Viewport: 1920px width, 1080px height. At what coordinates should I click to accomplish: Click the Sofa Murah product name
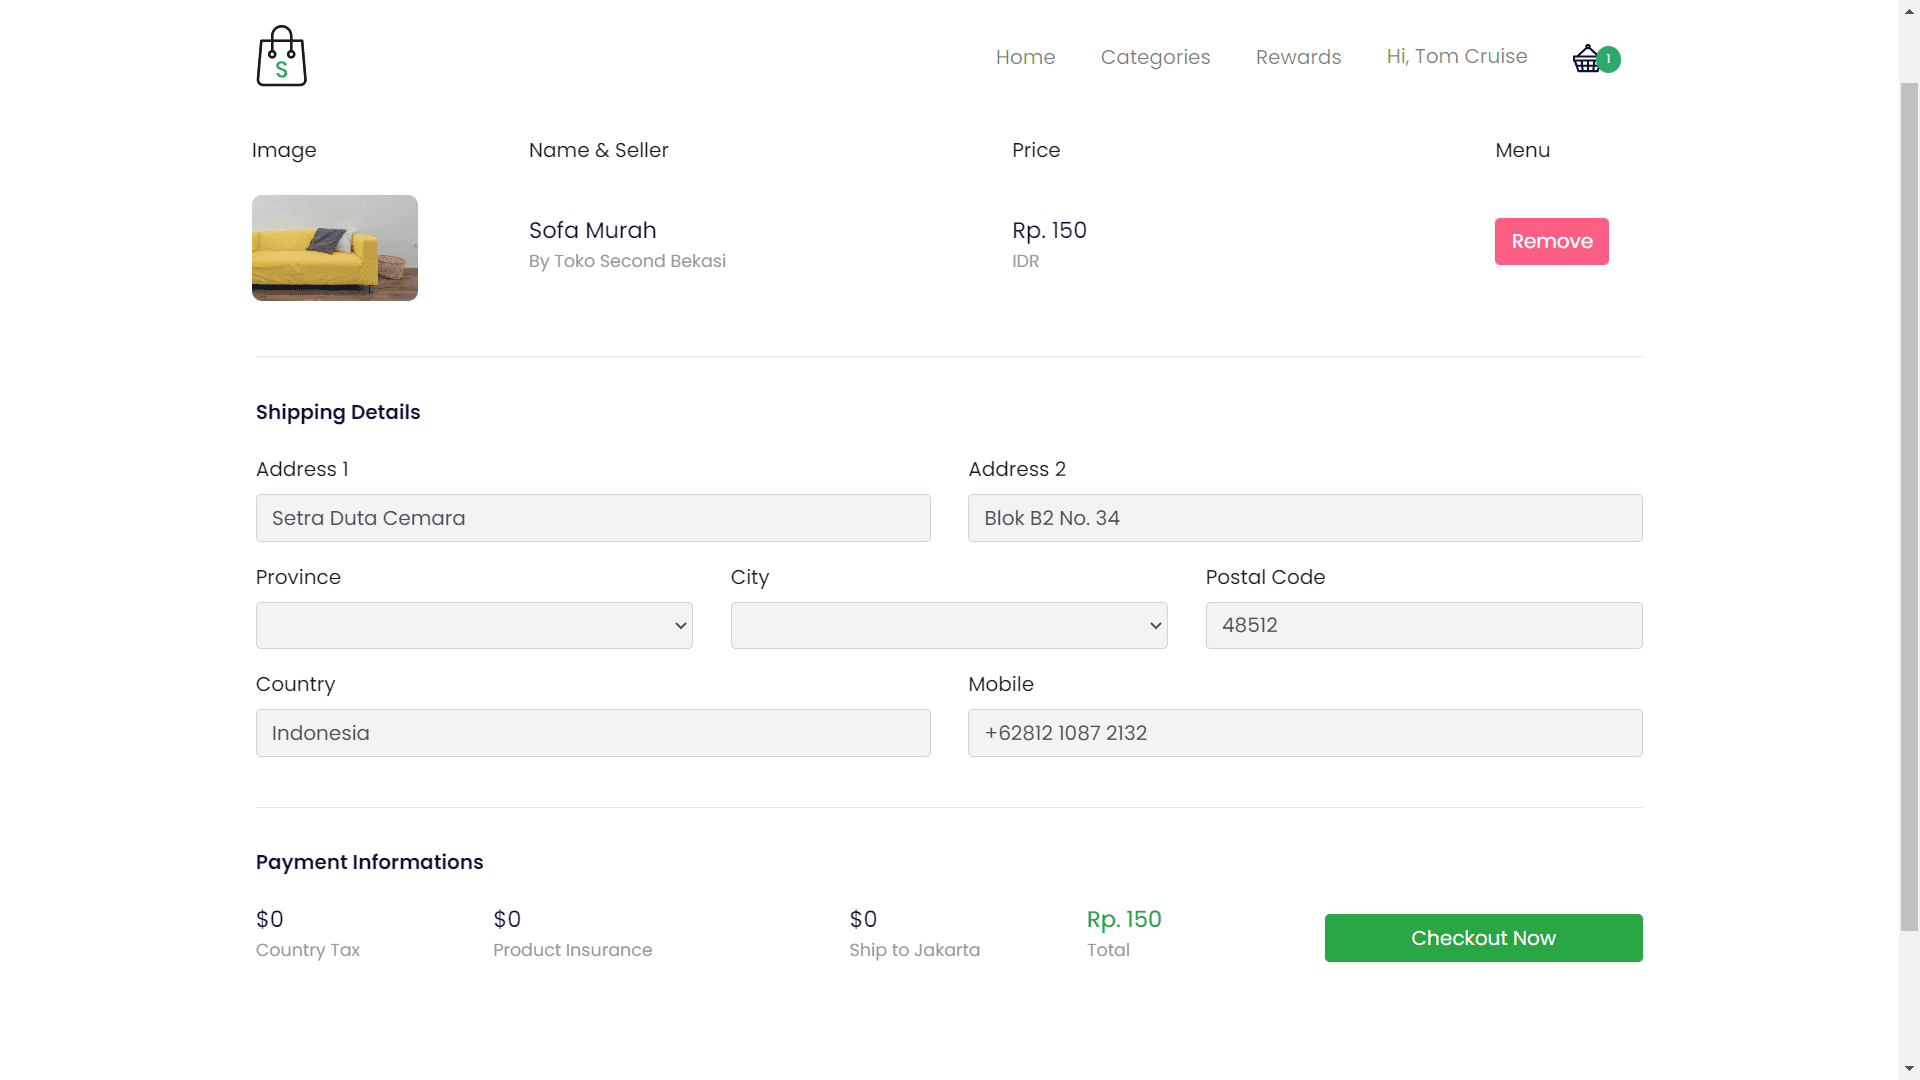[592, 230]
